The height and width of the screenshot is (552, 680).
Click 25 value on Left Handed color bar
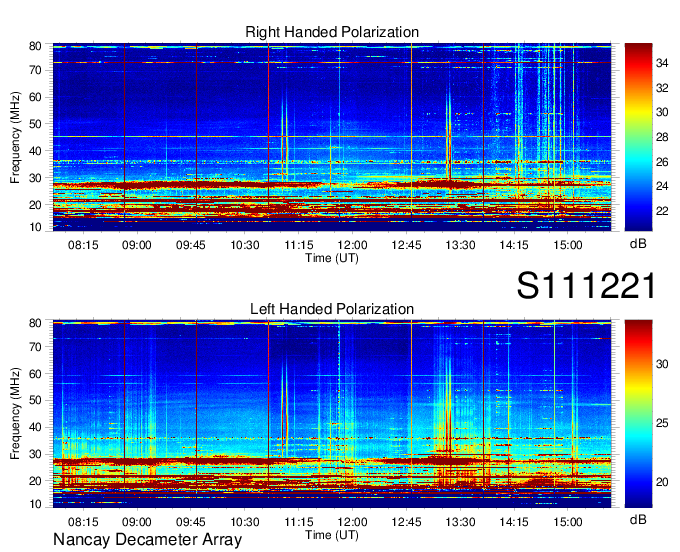(662, 423)
